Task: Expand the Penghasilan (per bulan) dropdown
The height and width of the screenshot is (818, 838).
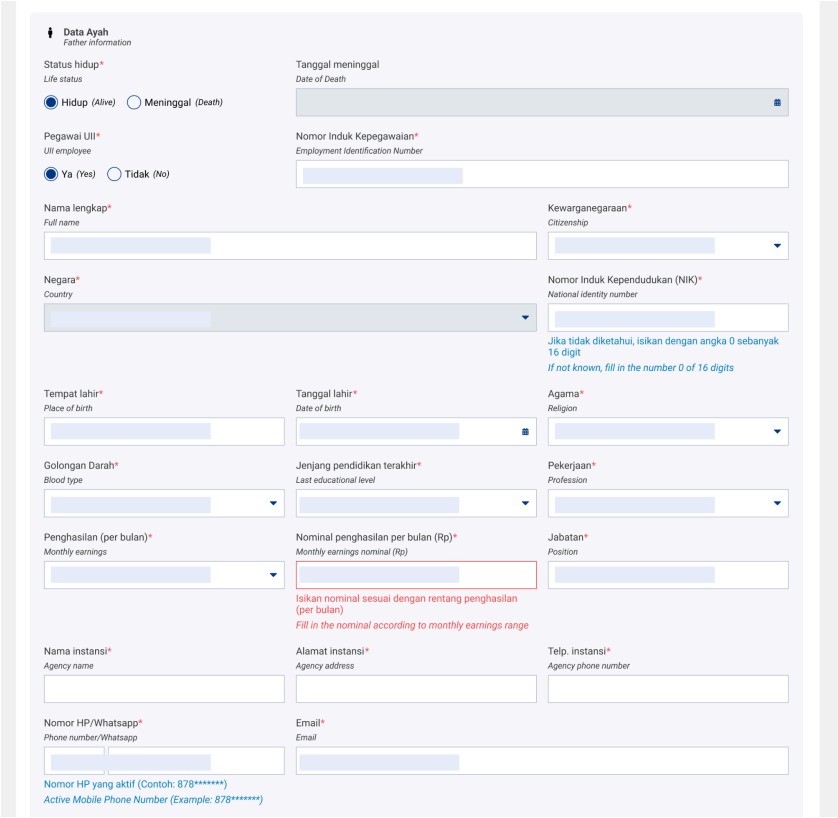Action: 273,575
